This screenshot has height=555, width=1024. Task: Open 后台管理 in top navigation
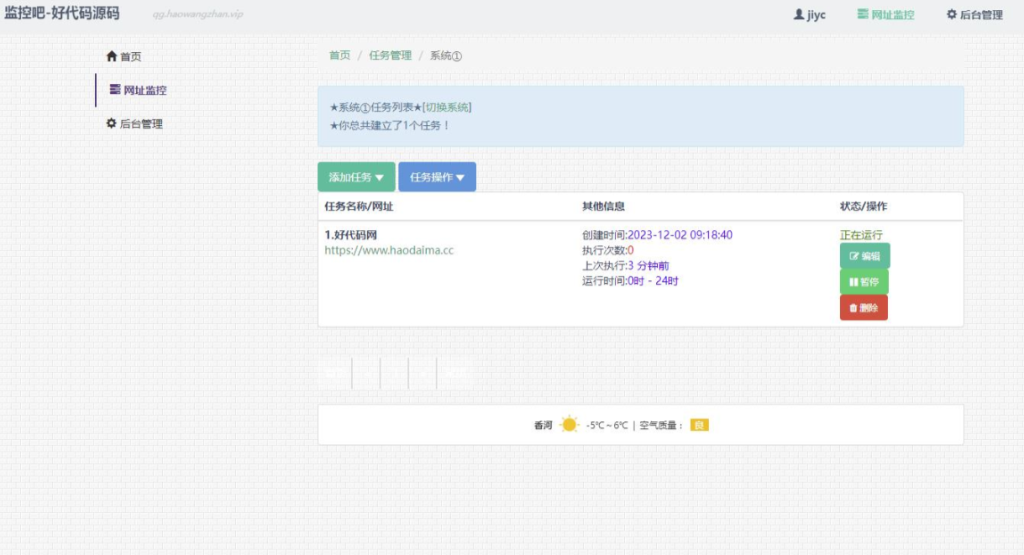pyautogui.click(x=974, y=14)
